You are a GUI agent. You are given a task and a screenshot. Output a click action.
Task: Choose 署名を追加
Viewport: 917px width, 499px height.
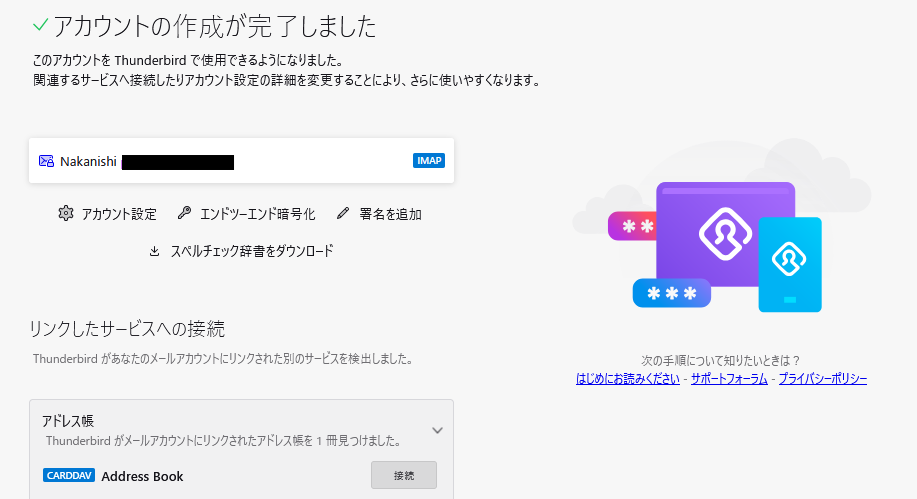tap(390, 214)
